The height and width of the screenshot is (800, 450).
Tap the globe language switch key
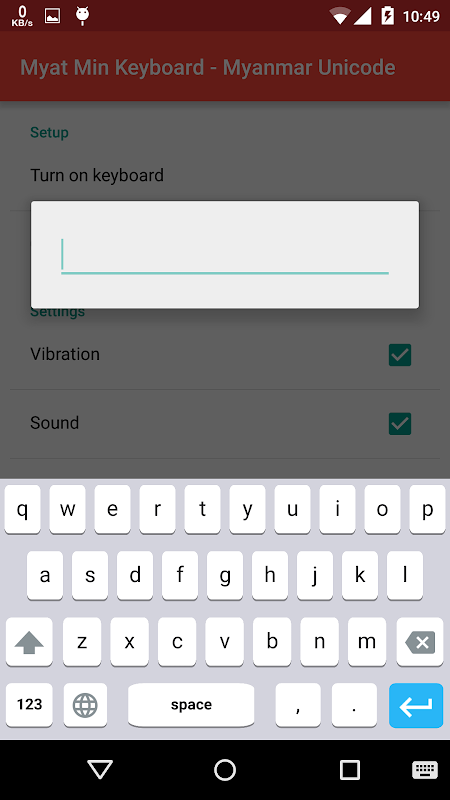click(x=85, y=705)
